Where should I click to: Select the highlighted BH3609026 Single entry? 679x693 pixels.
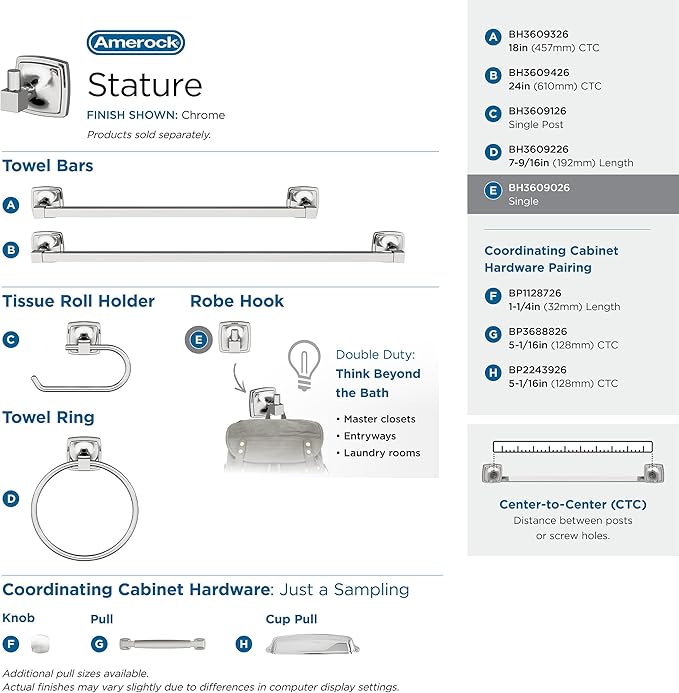573,194
